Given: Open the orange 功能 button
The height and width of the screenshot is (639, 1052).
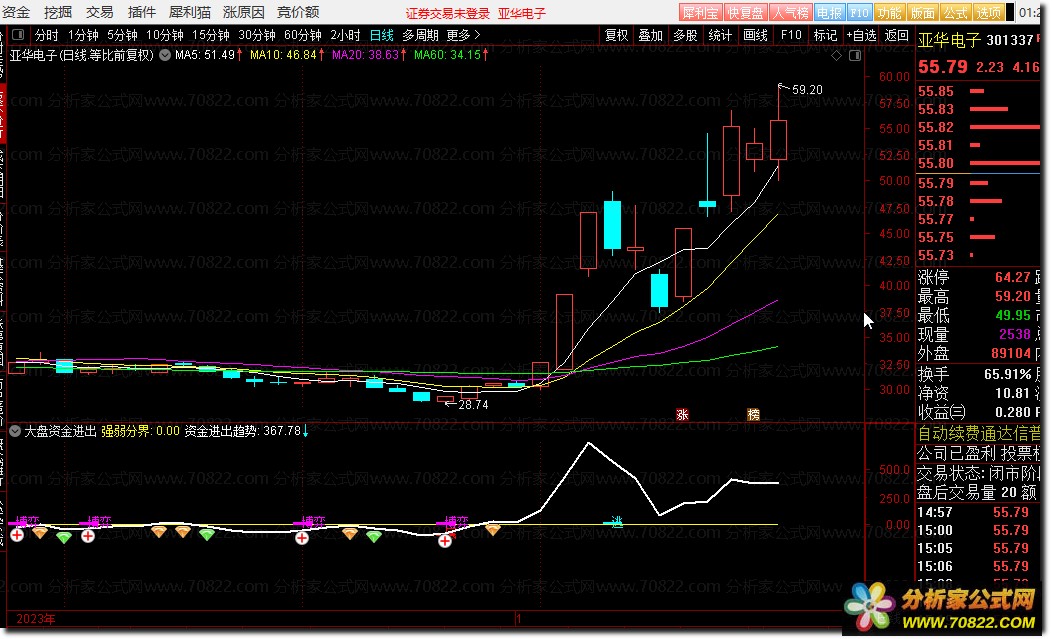Looking at the screenshot, I should (890, 13).
